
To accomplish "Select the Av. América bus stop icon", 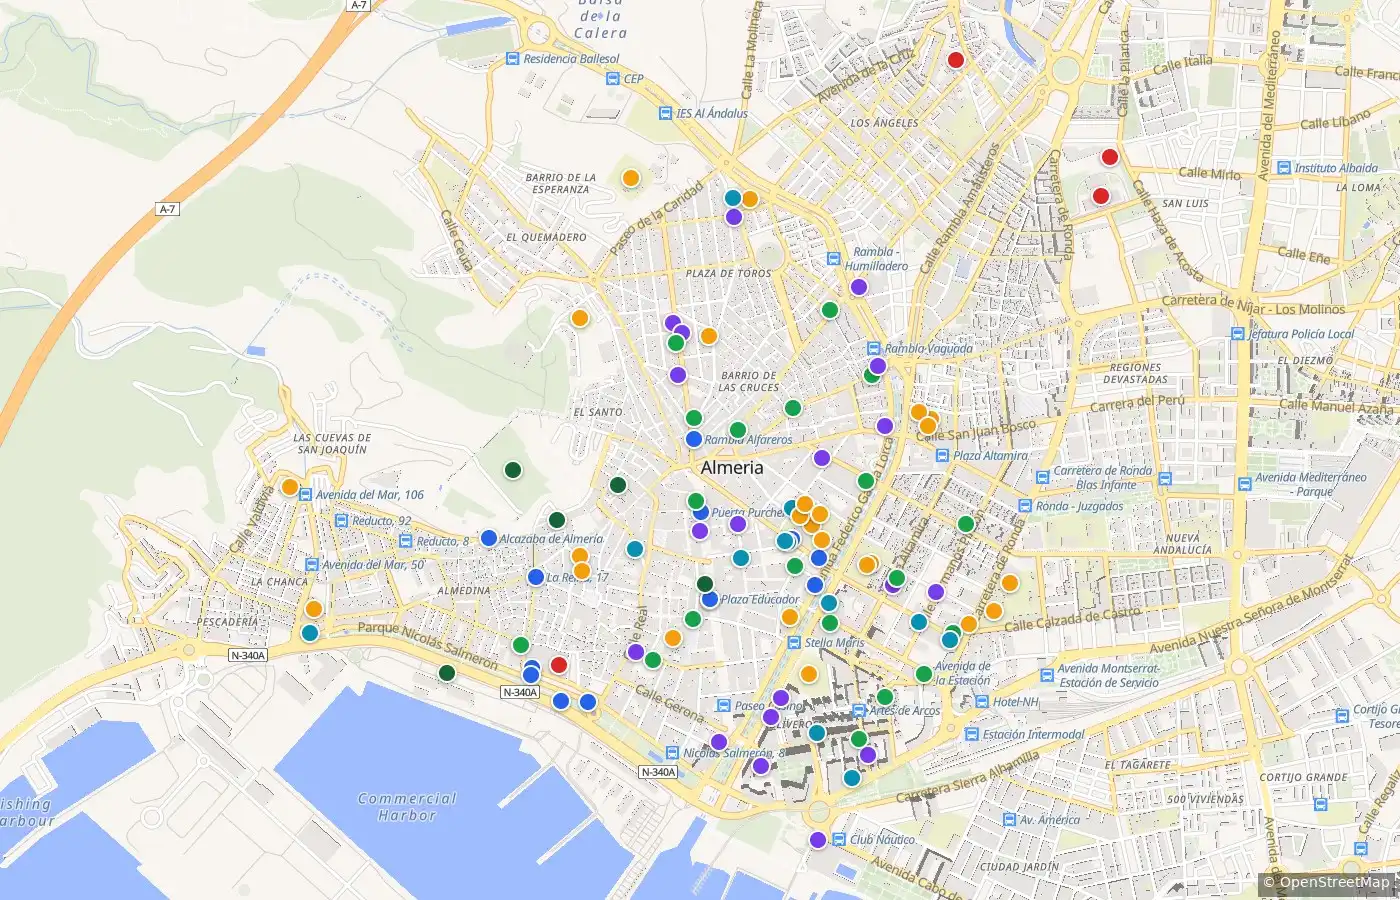I will 1009,819.
